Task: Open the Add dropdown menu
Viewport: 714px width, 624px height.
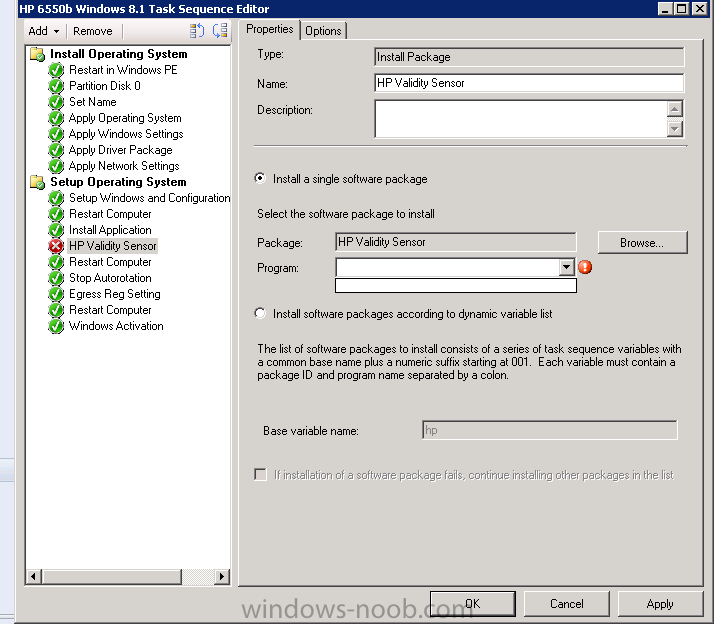Action: coord(44,31)
